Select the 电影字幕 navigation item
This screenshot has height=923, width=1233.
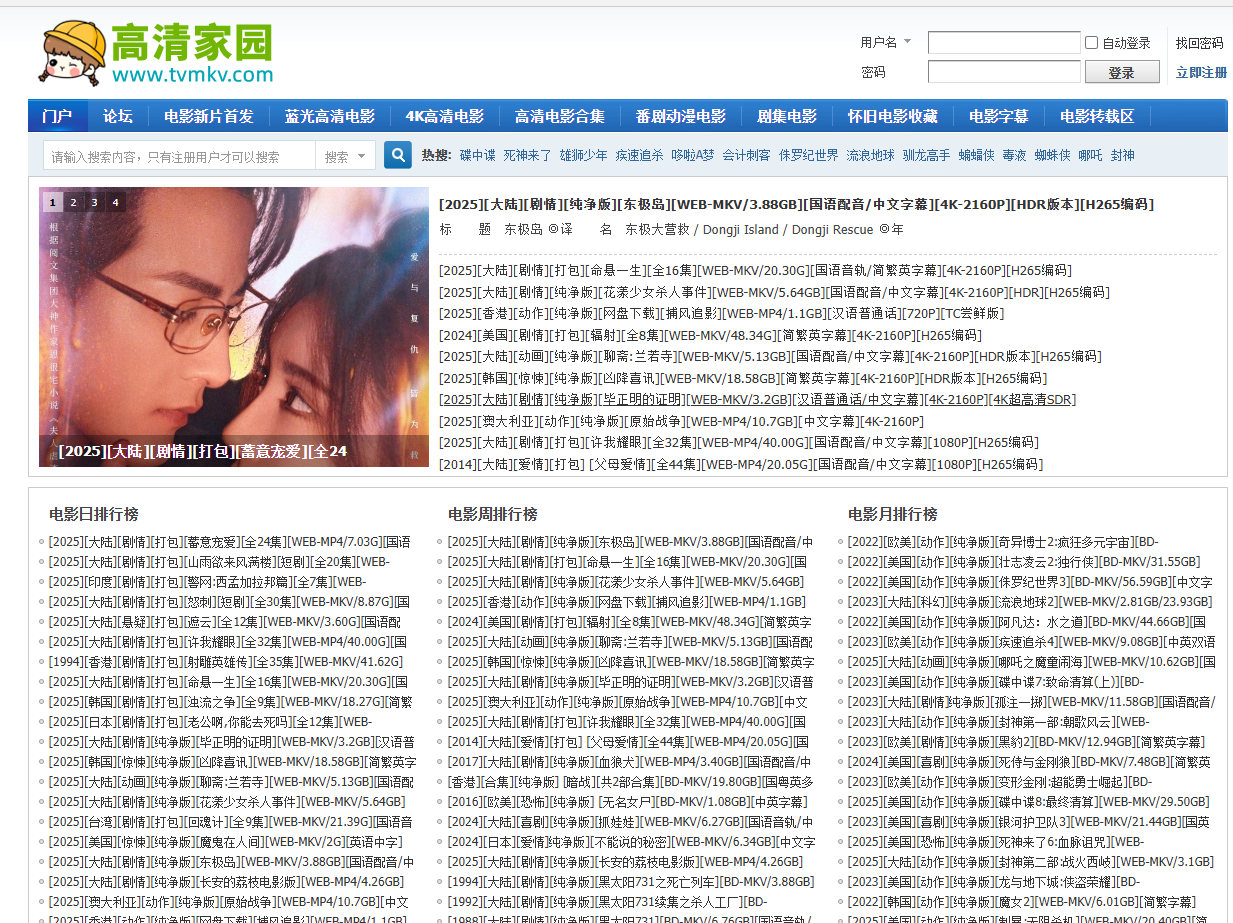coord(998,116)
